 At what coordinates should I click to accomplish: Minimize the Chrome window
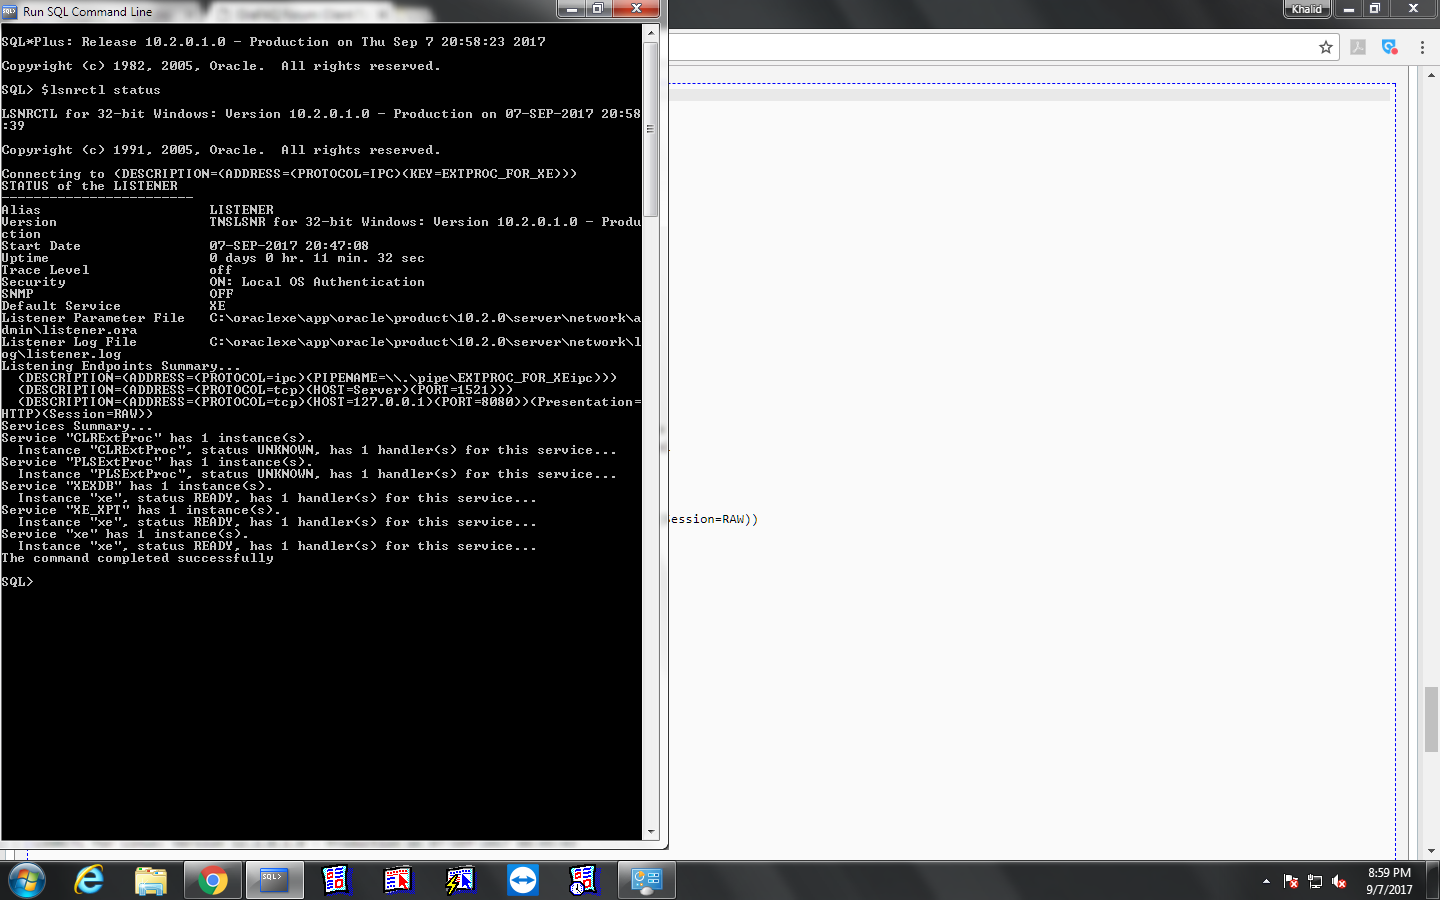pyautogui.click(x=1349, y=9)
